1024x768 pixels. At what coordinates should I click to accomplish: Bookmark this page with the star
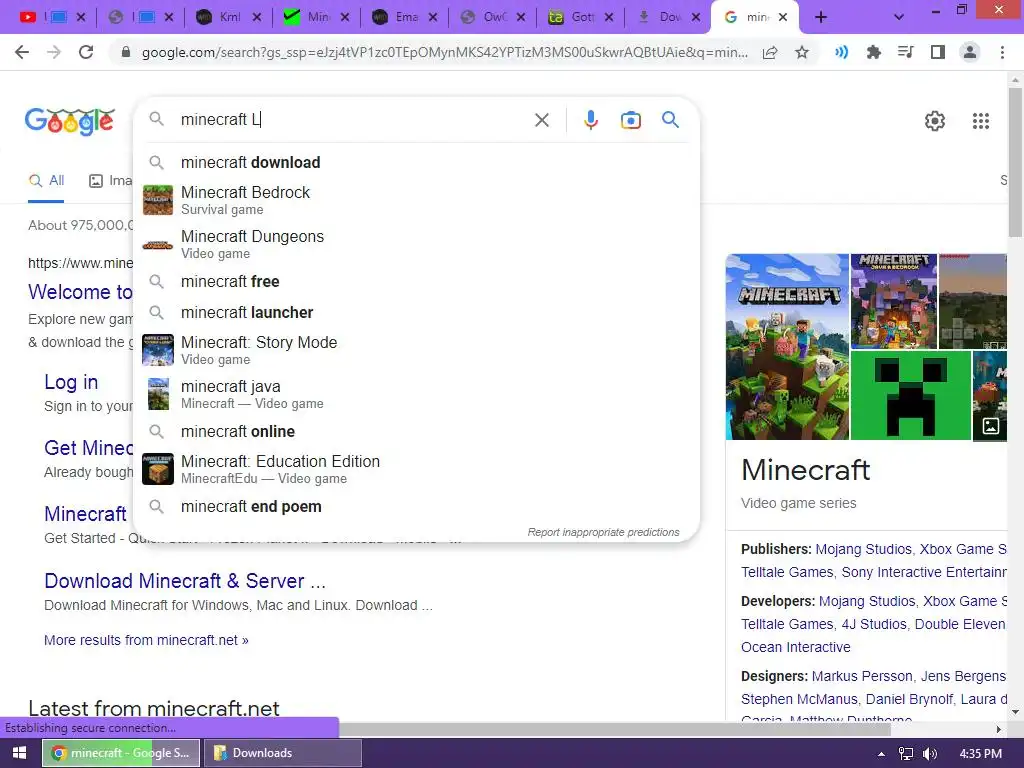pos(802,52)
